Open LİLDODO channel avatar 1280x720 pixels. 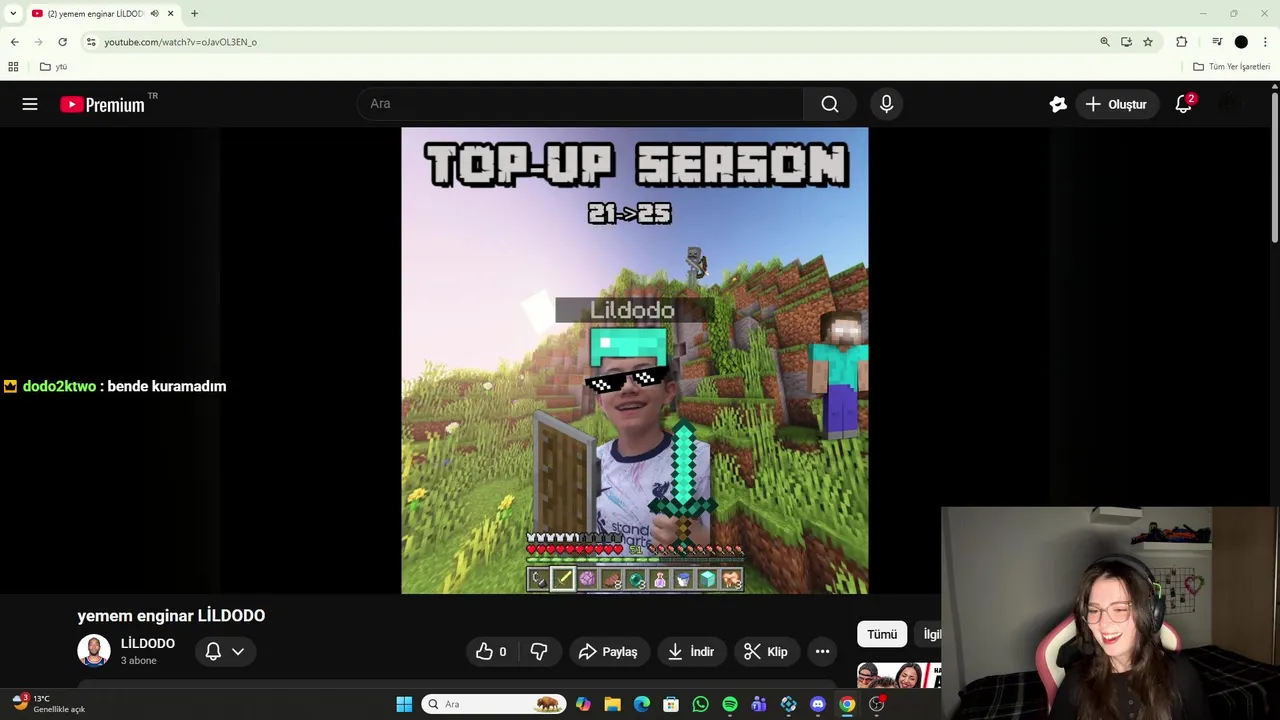click(94, 651)
